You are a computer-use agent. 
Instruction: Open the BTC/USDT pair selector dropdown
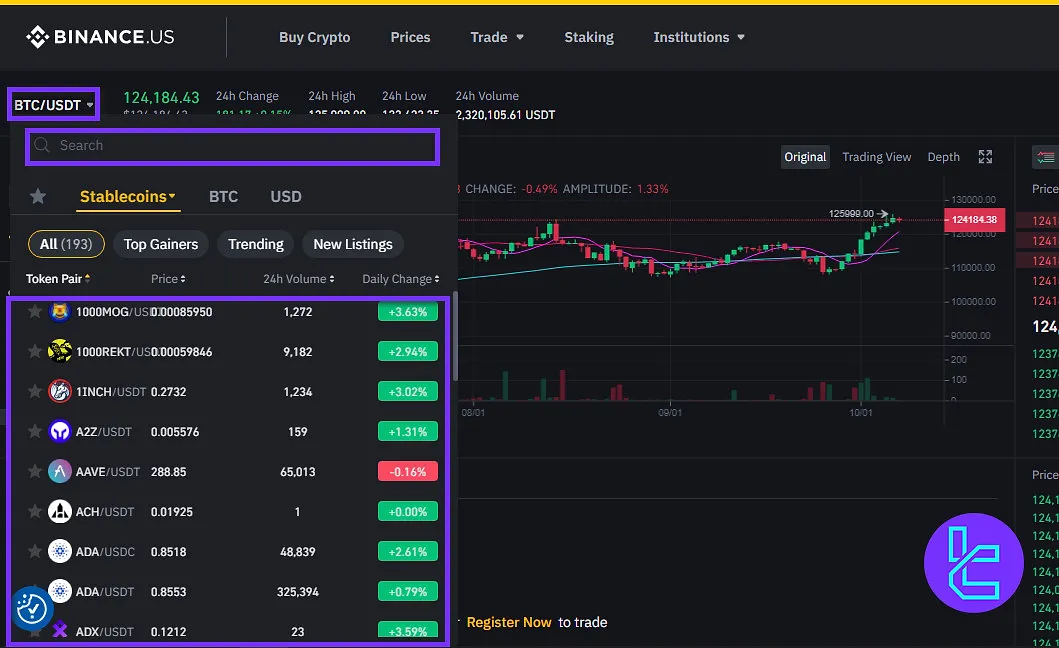point(53,104)
